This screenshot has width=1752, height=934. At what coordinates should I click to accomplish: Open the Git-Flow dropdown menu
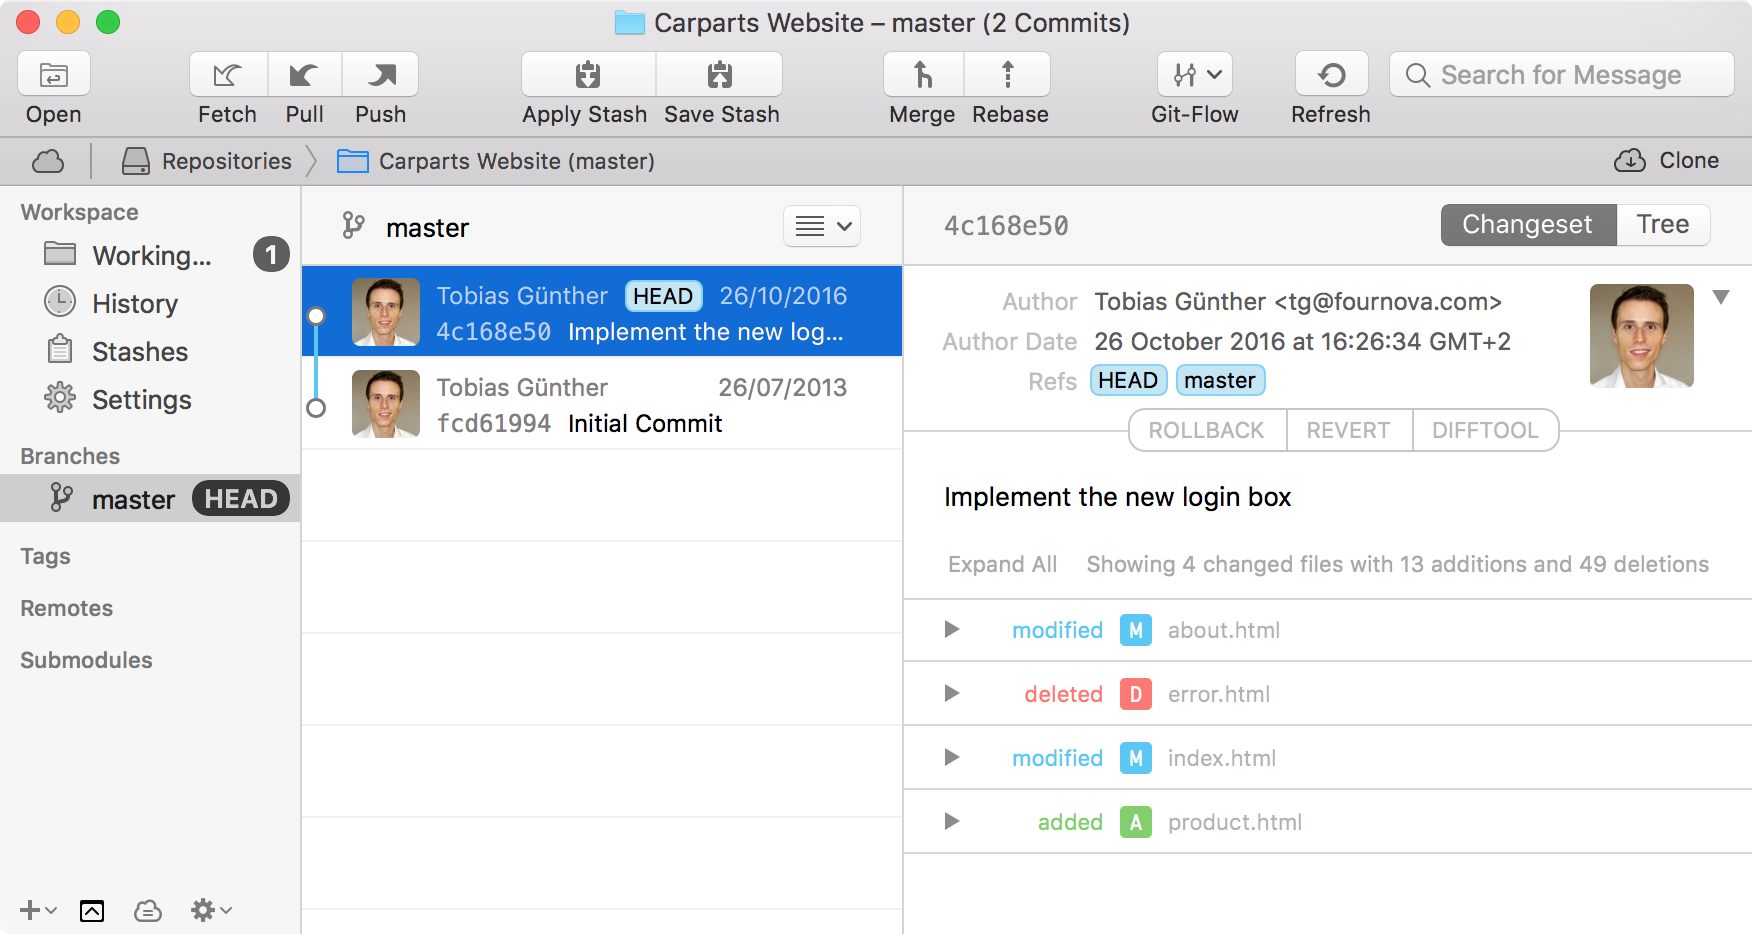(1195, 75)
